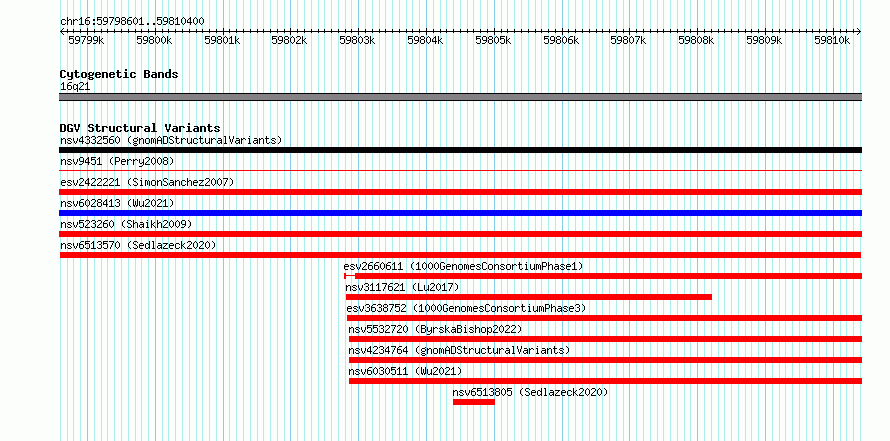Viewport: 890px width, 441px height.
Task: Click the 59802k ruler tick label
Action: coord(289,40)
